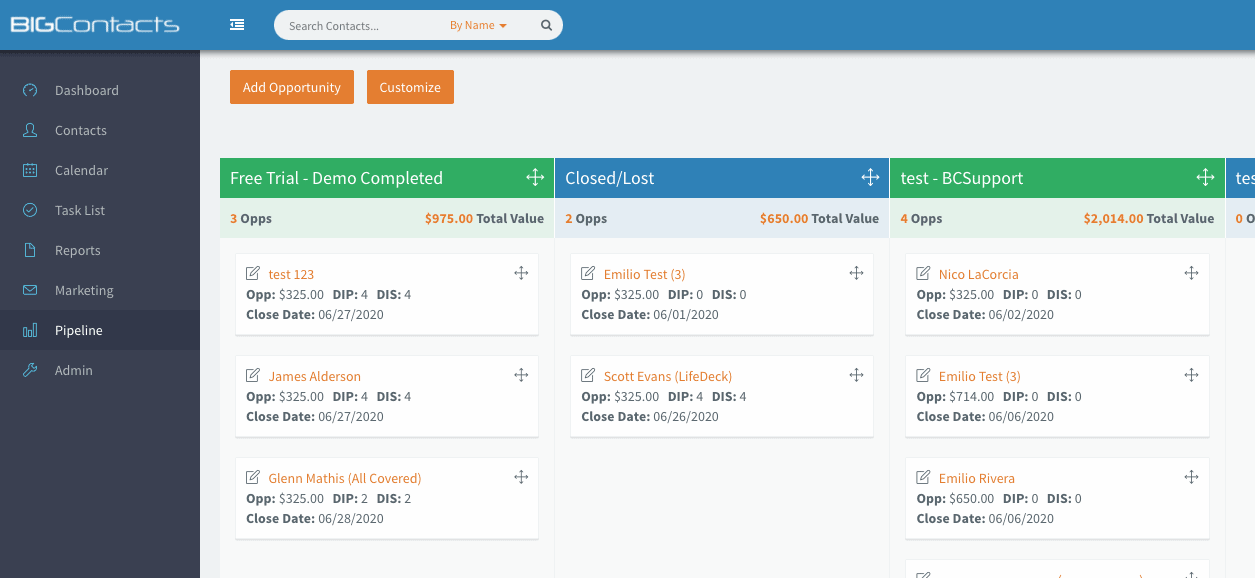Click the Add Opportunity button
The width and height of the screenshot is (1255, 578).
pos(292,87)
